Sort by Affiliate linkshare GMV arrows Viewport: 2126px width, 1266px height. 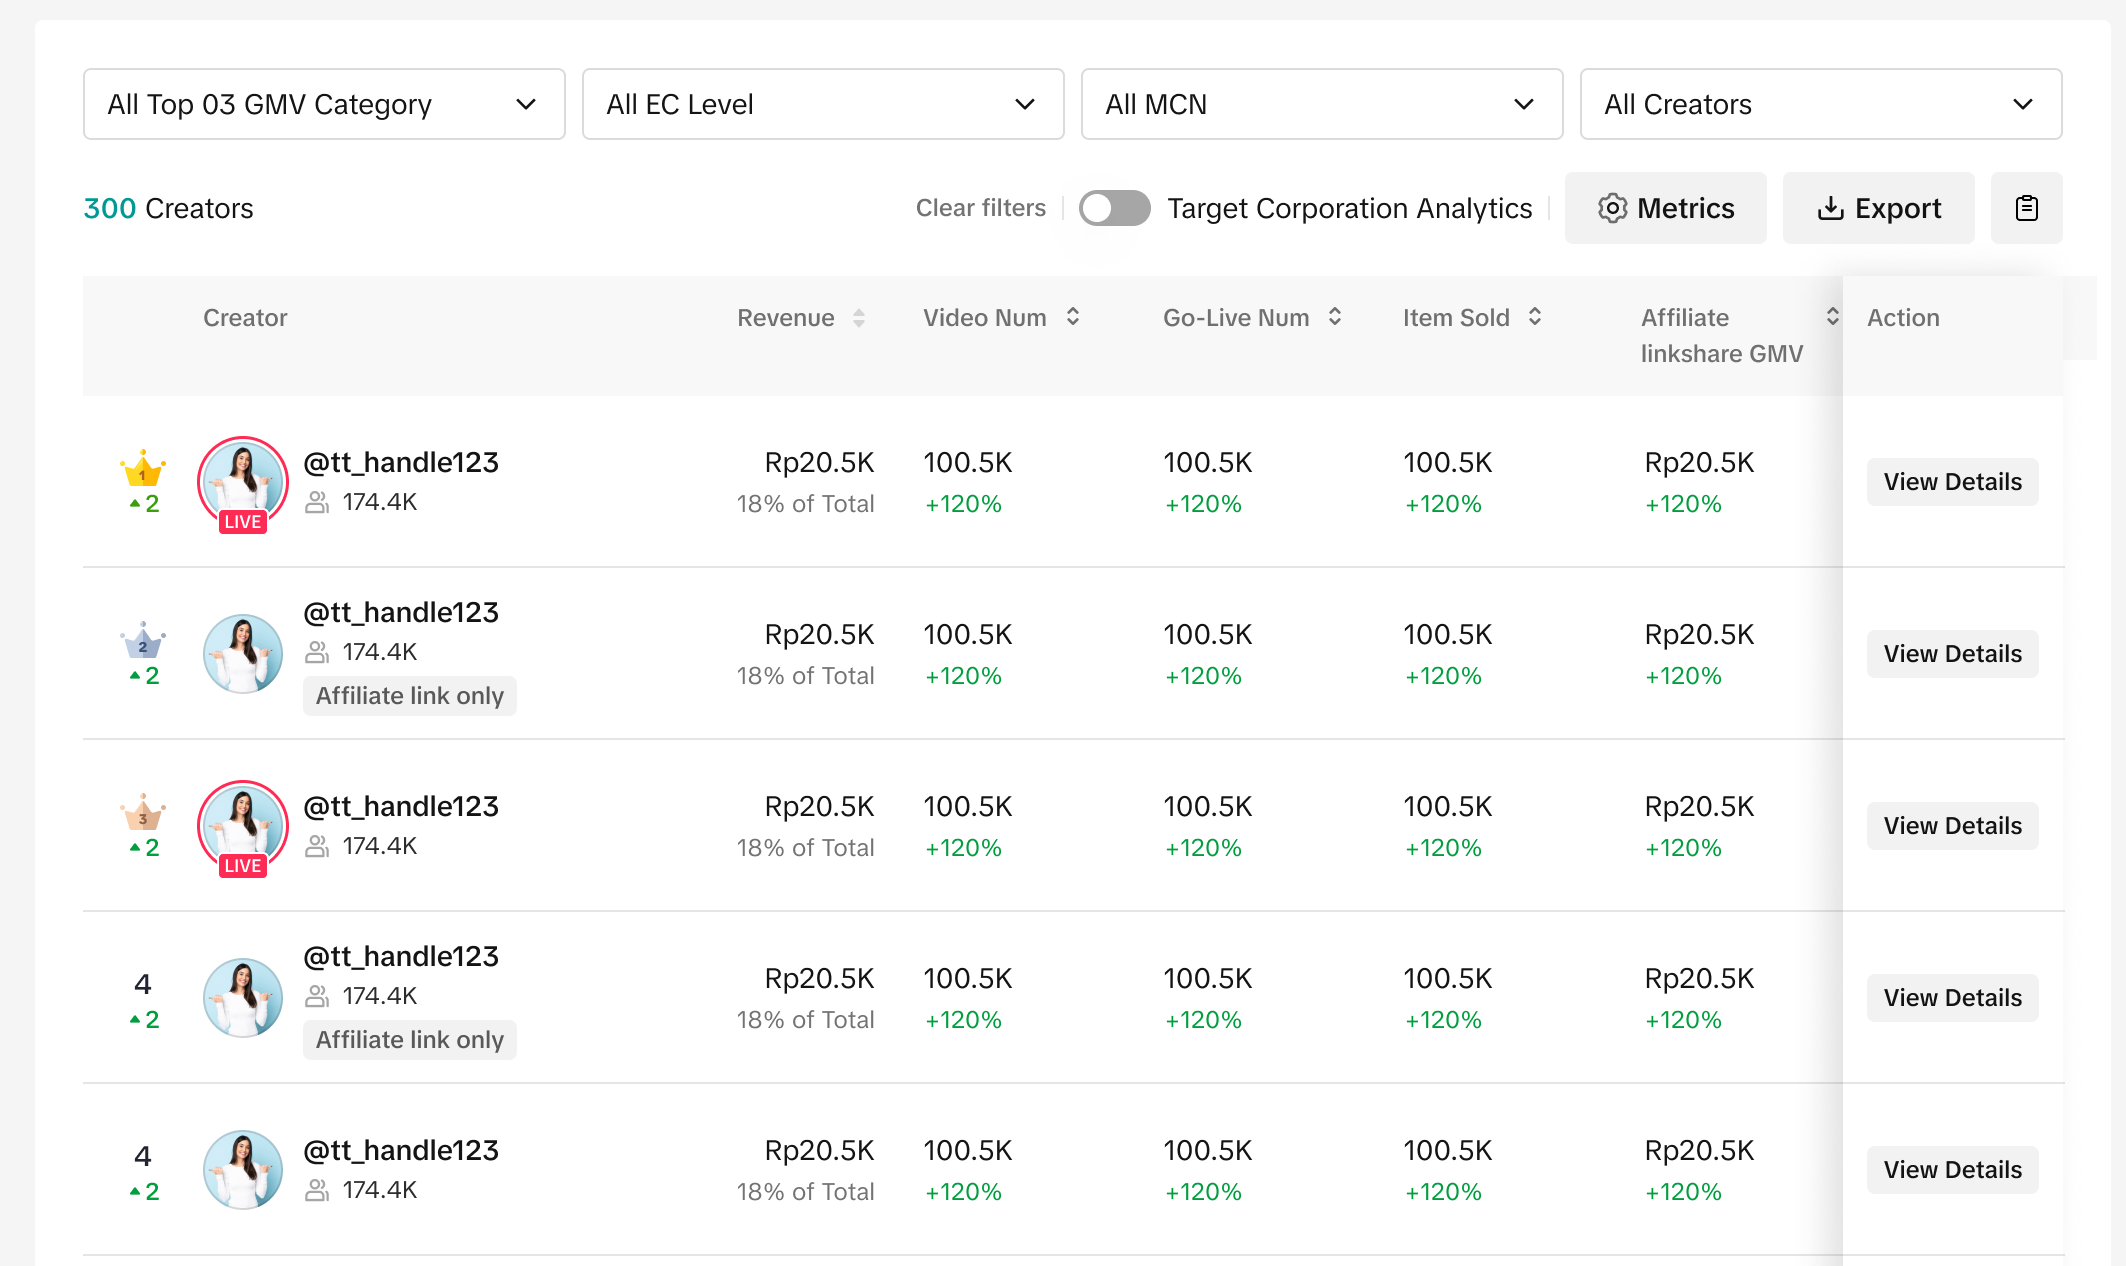click(1832, 317)
